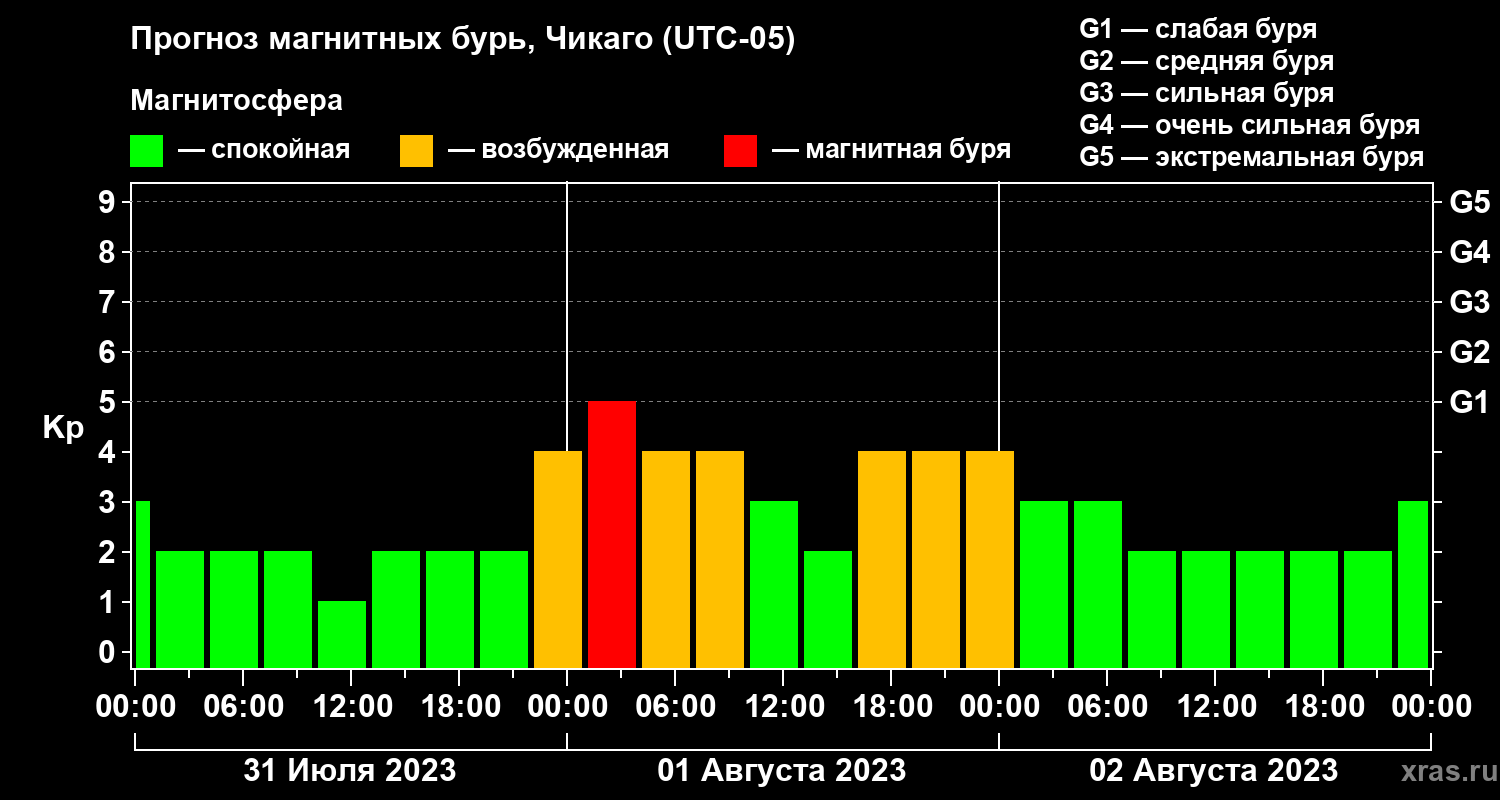
Task: Click the '06:00' time label above 31 Июля 2023
Action: [x=243, y=707]
